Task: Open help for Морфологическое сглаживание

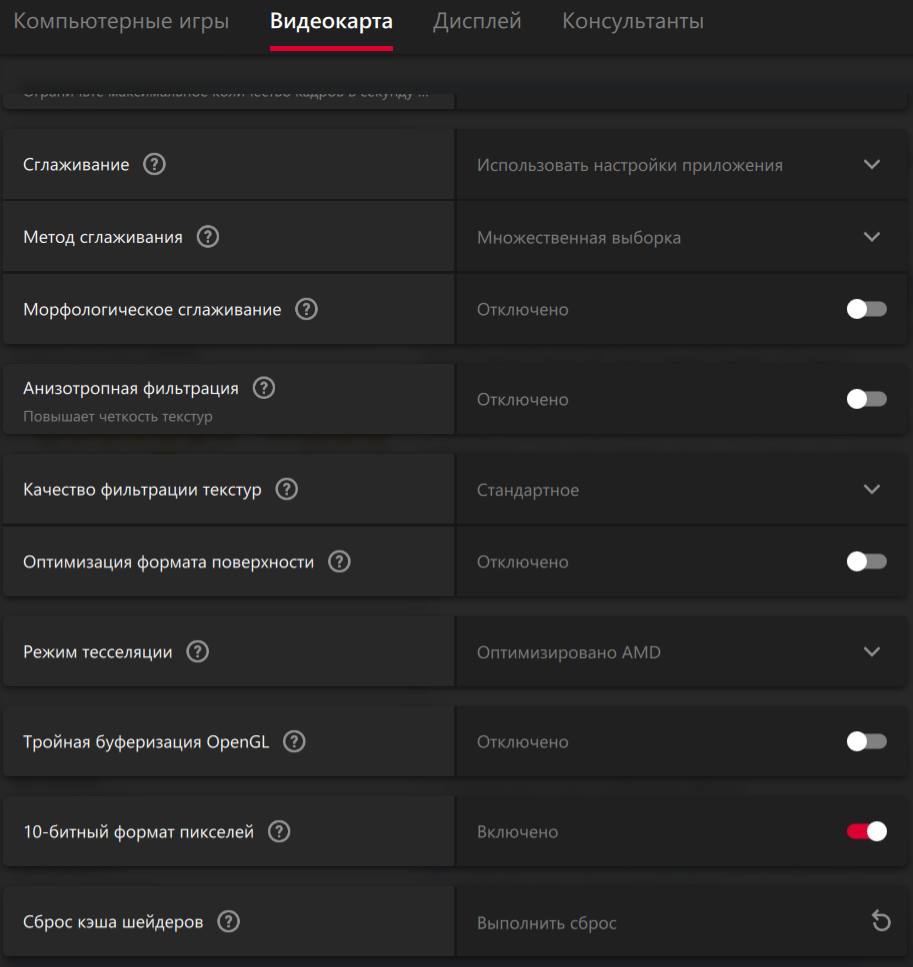Action: [x=307, y=310]
